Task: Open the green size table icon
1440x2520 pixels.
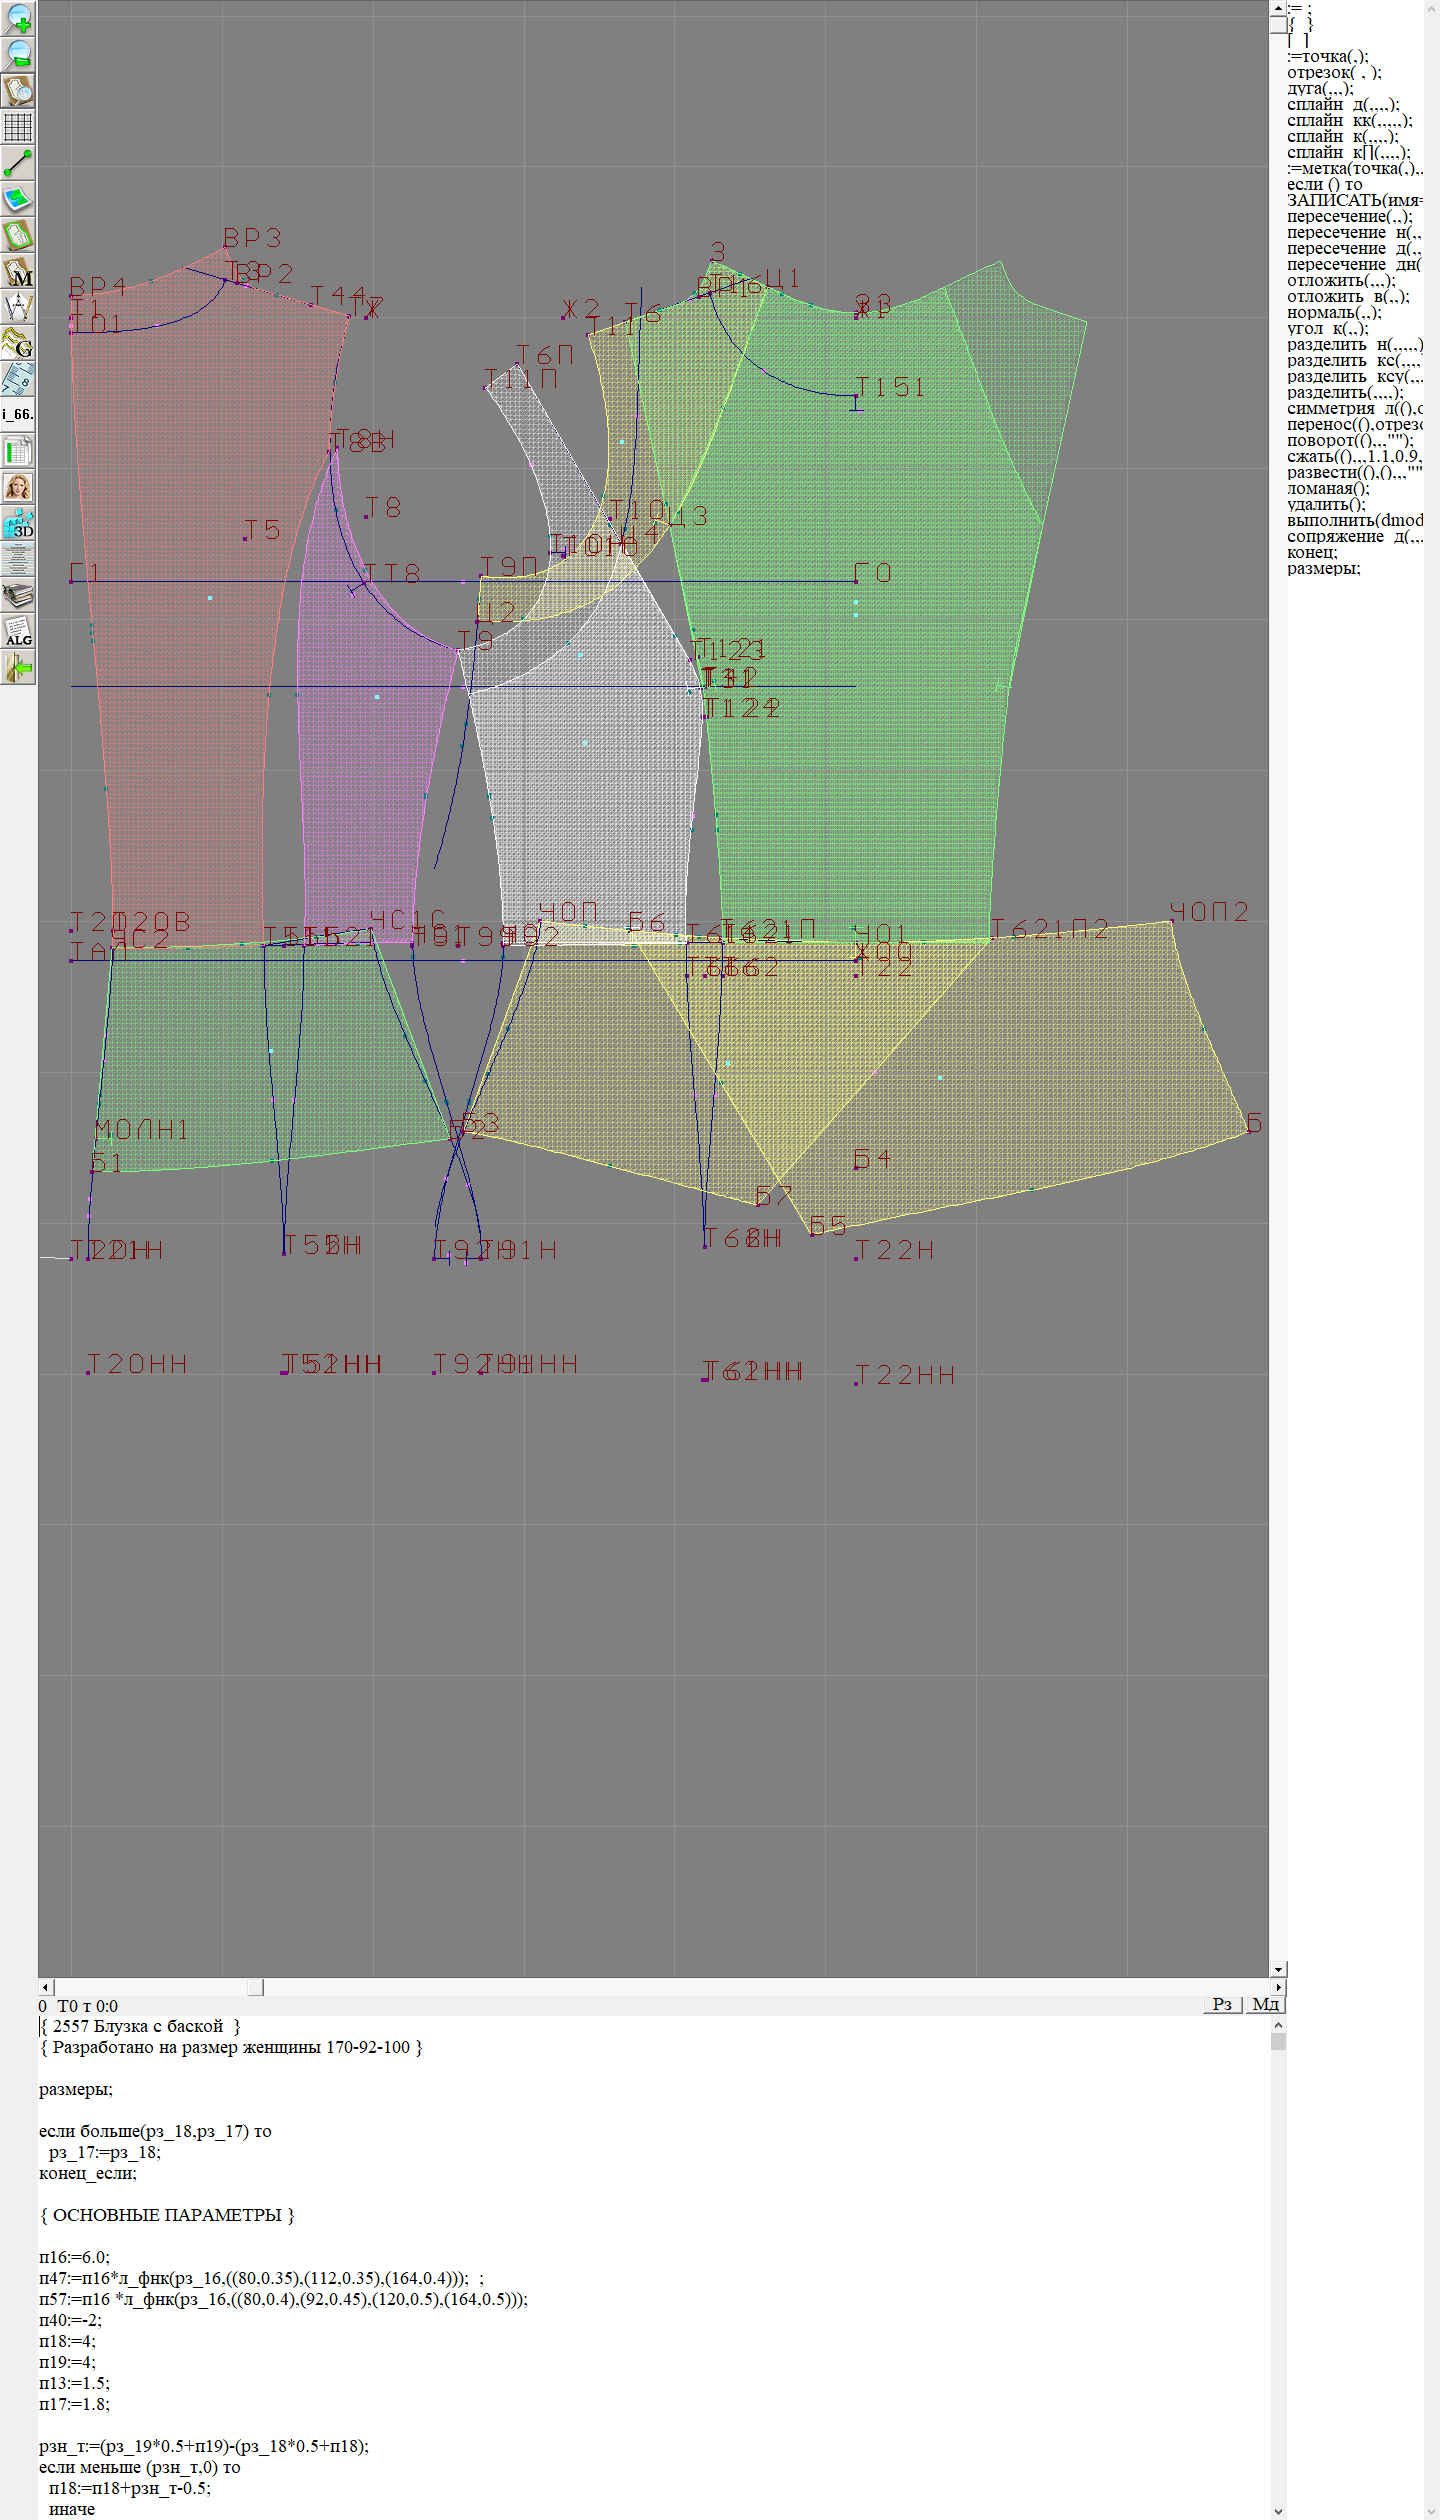Action: point(18,451)
